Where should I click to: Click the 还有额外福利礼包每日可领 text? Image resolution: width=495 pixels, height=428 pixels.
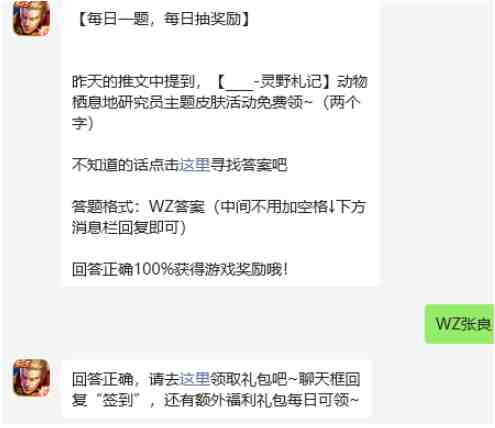click(261, 400)
